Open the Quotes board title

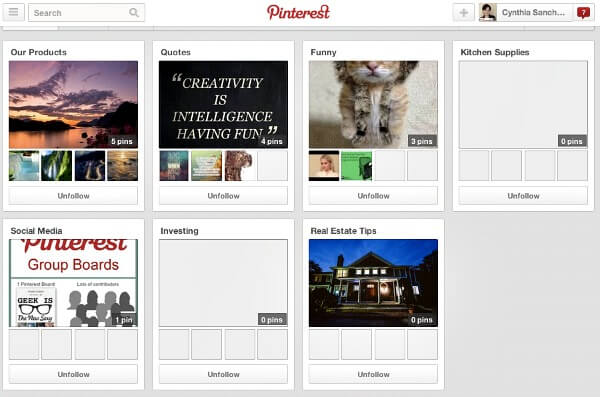pyautogui.click(x=176, y=52)
